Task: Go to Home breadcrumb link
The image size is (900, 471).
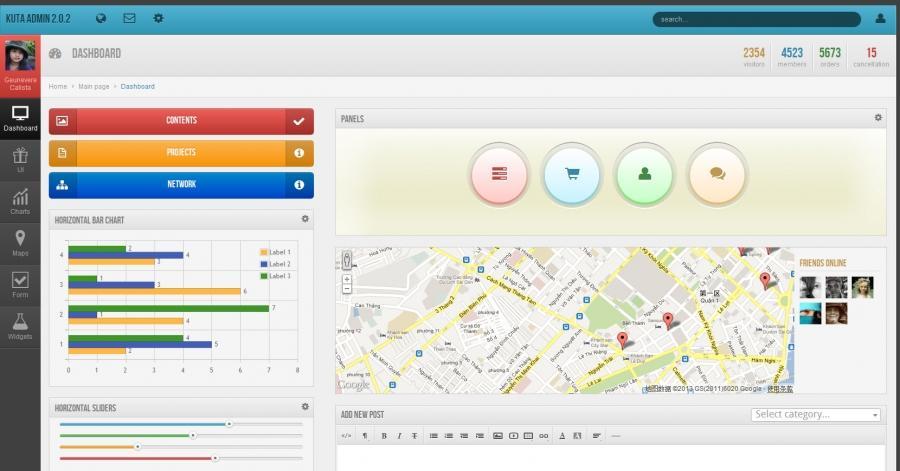Action: click(x=58, y=86)
